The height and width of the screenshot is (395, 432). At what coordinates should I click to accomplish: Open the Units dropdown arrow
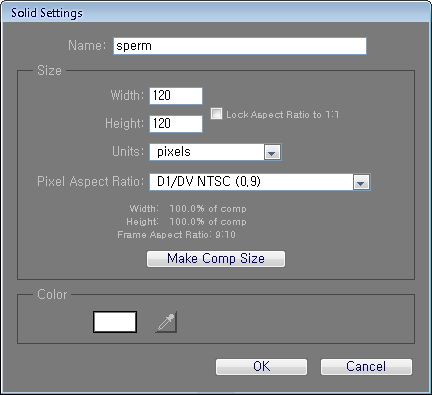(272, 153)
